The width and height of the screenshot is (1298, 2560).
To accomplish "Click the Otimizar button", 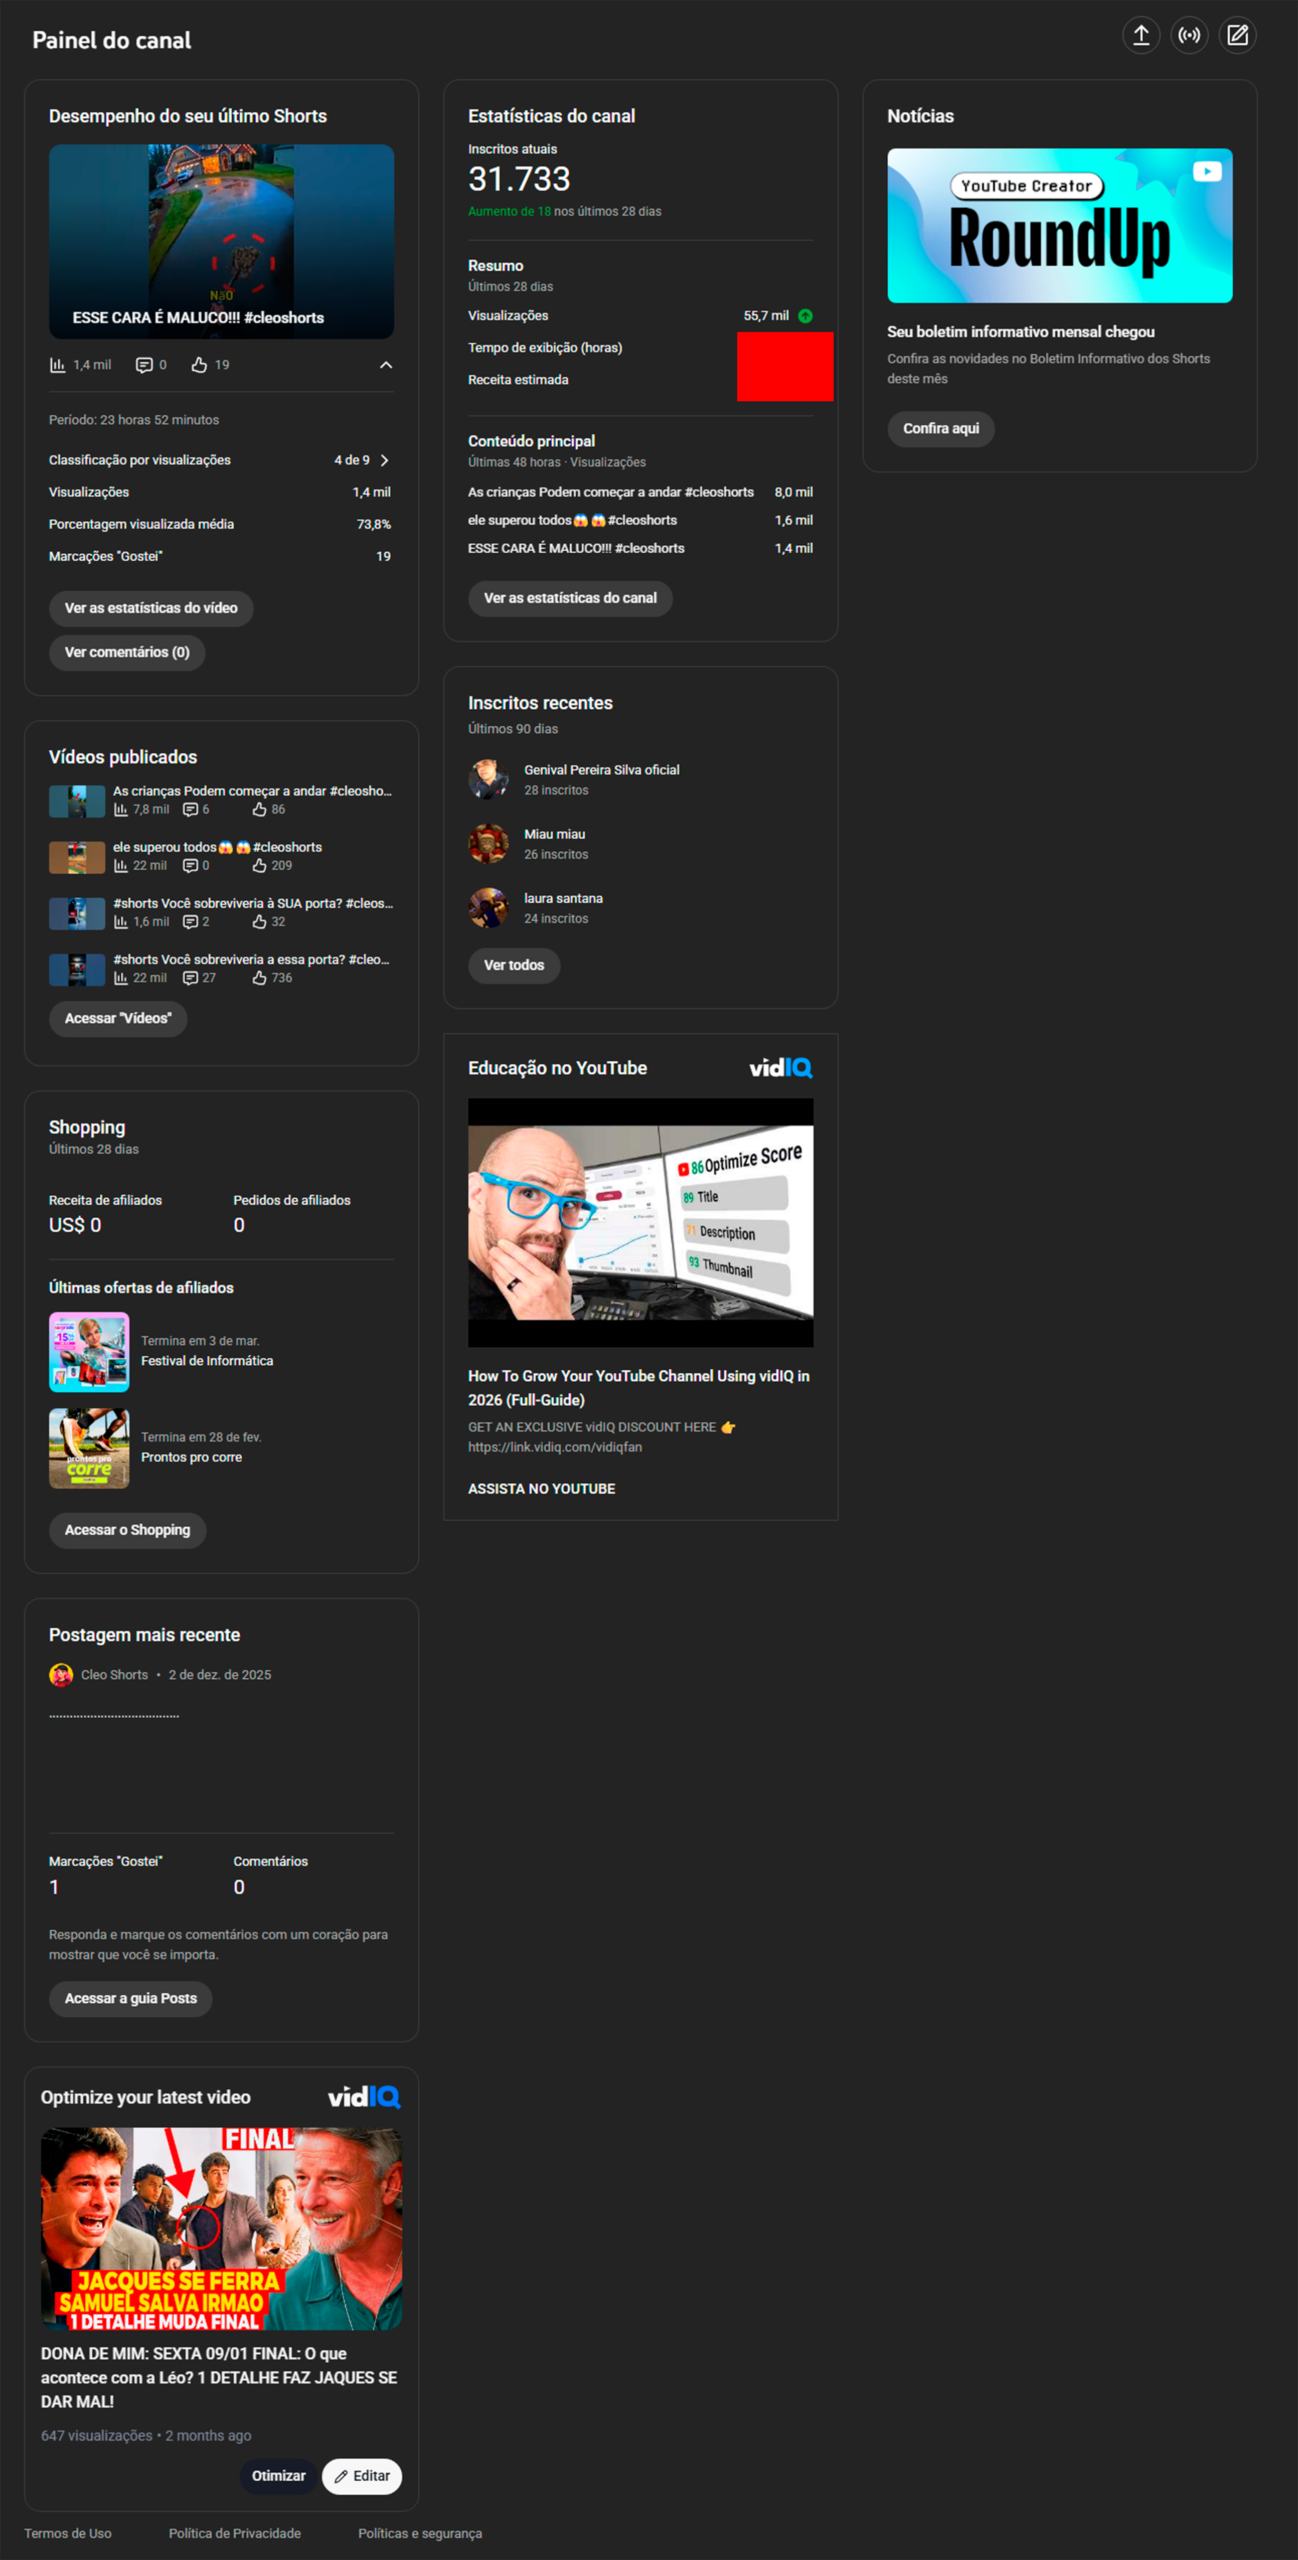I will [279, 2475].
